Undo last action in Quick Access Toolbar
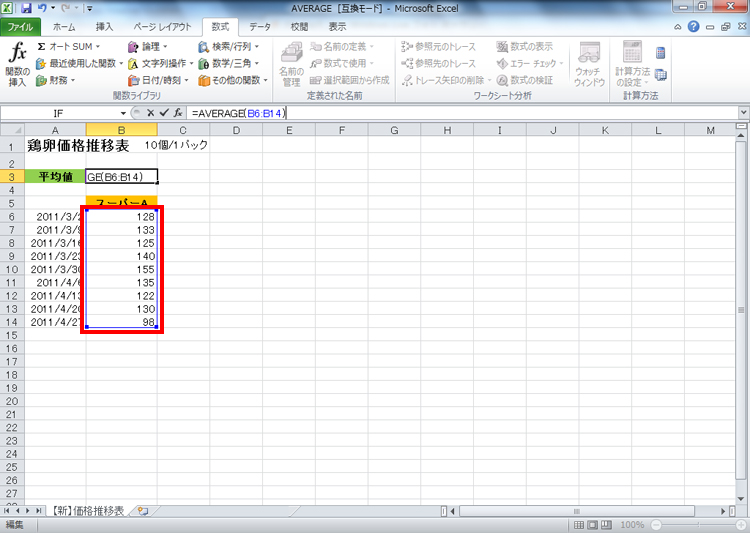Viewport: 750px width, 533px height. (42, 8)
